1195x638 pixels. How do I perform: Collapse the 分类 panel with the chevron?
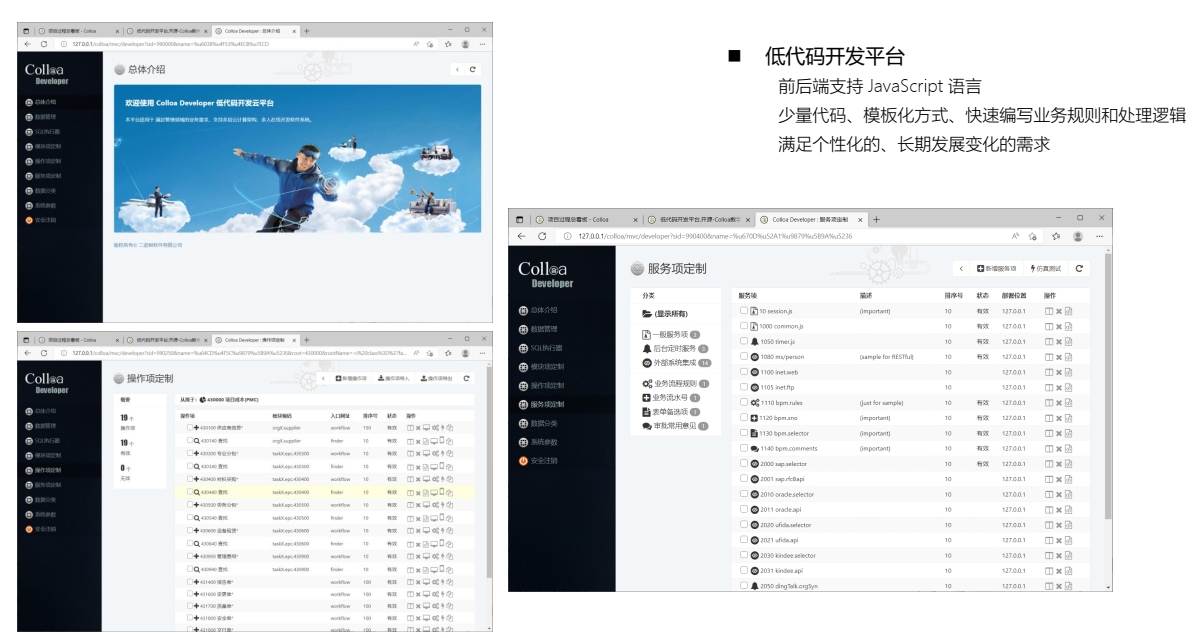[x=961, y=268]
